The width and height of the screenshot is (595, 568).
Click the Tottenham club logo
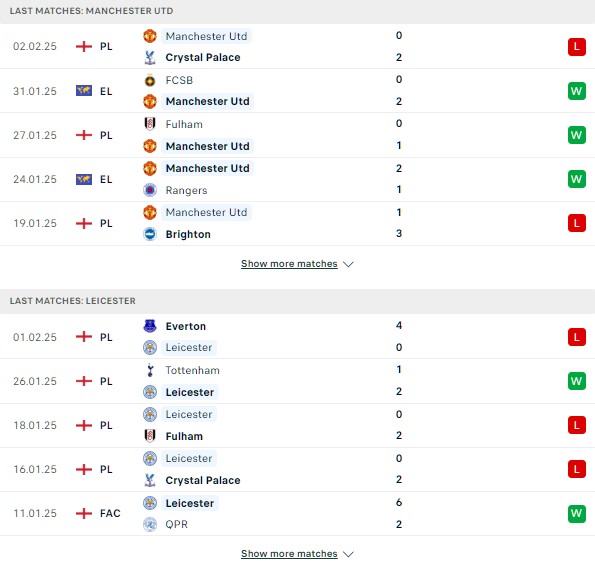[150, 370]
